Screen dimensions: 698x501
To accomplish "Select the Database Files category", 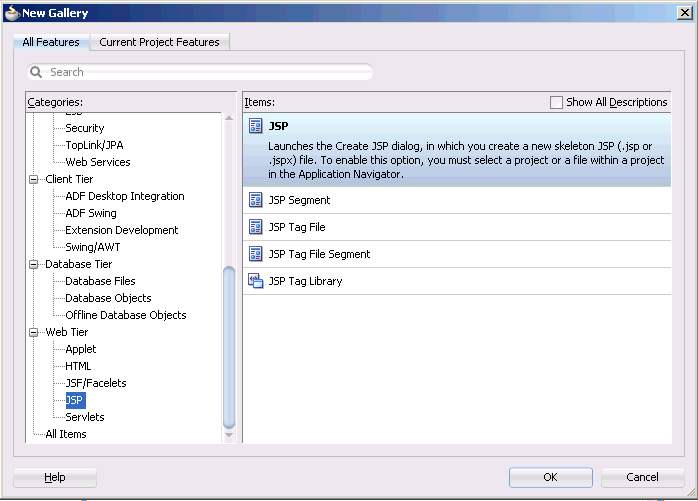I will [100, 281].
